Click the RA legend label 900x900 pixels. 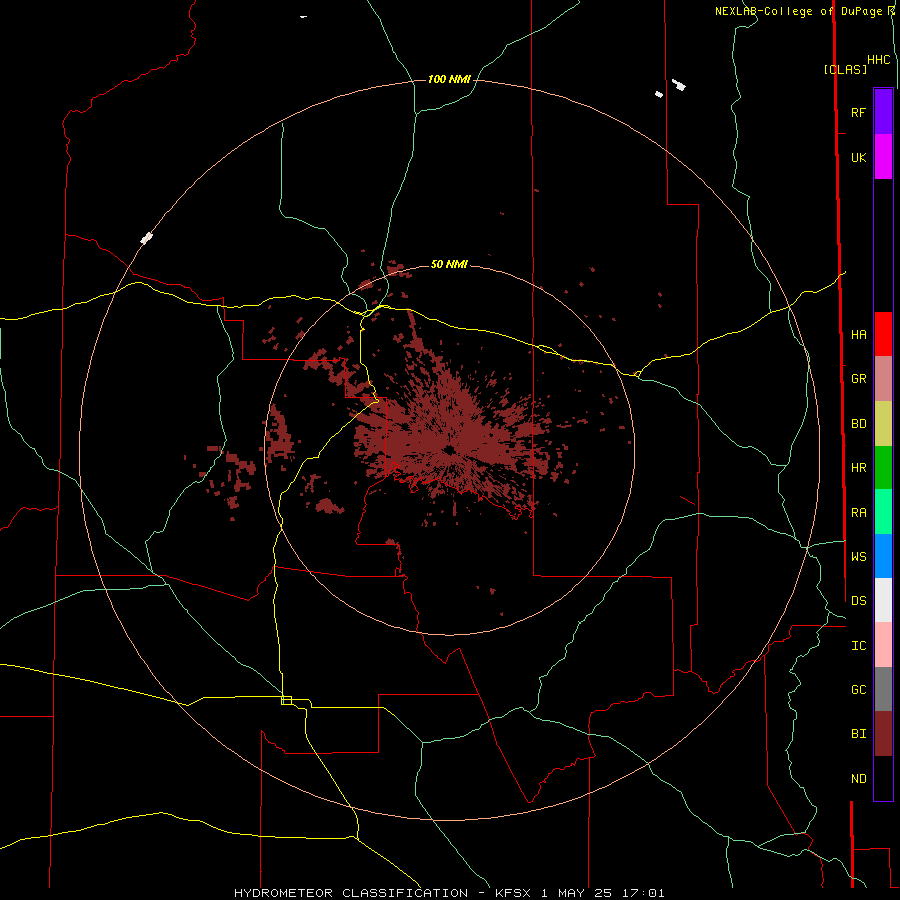click(858, 513)
